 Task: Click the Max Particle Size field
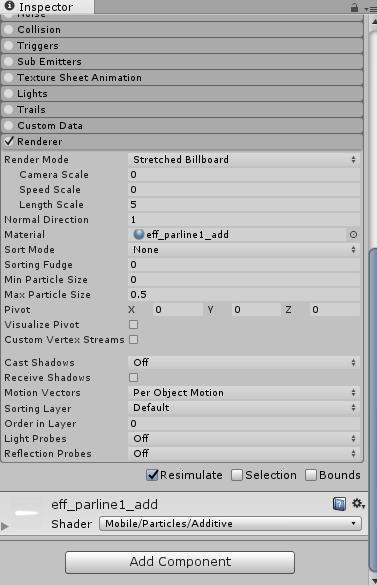point(244,294)
